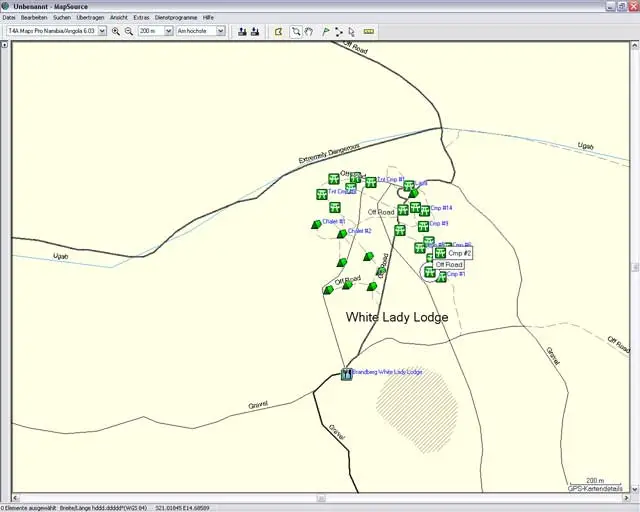
Task: Choose the route tool icon
Action: pos(339,31)
